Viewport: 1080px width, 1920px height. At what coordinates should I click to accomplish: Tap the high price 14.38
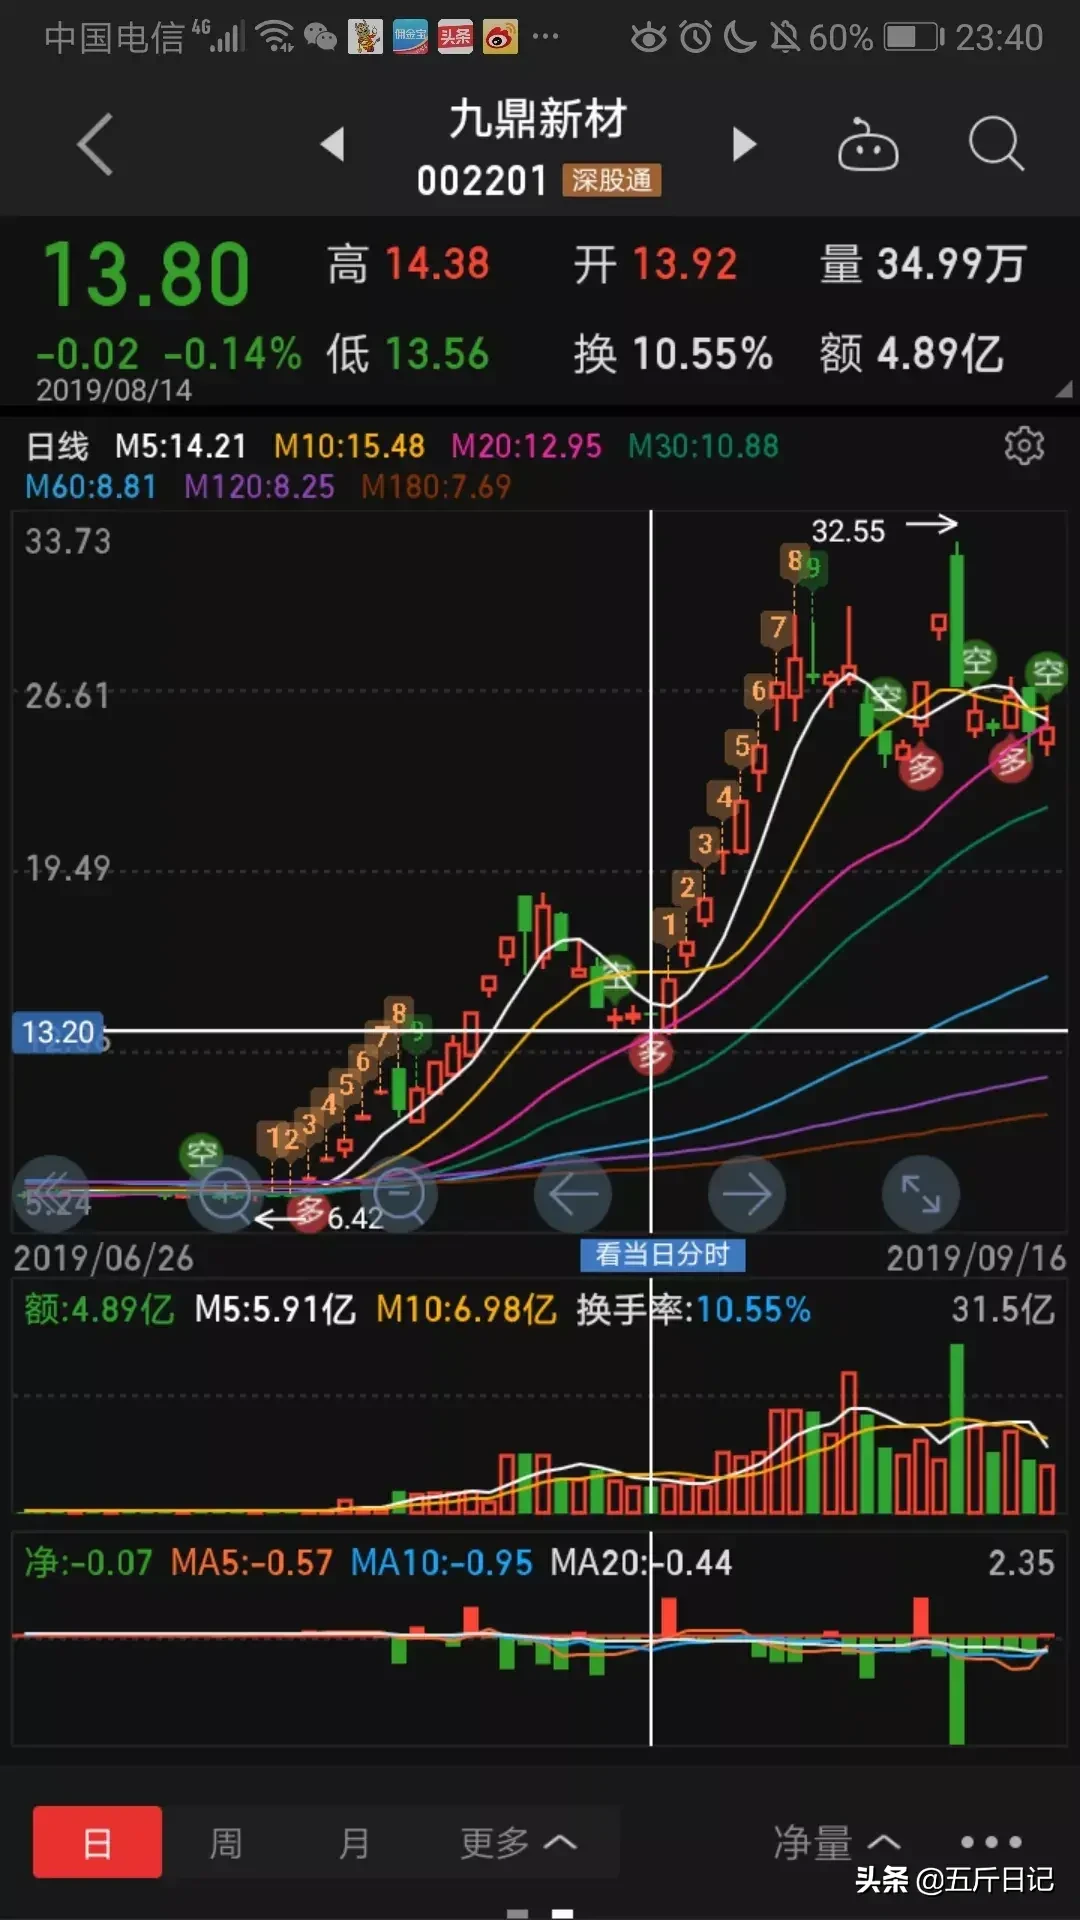437,265
